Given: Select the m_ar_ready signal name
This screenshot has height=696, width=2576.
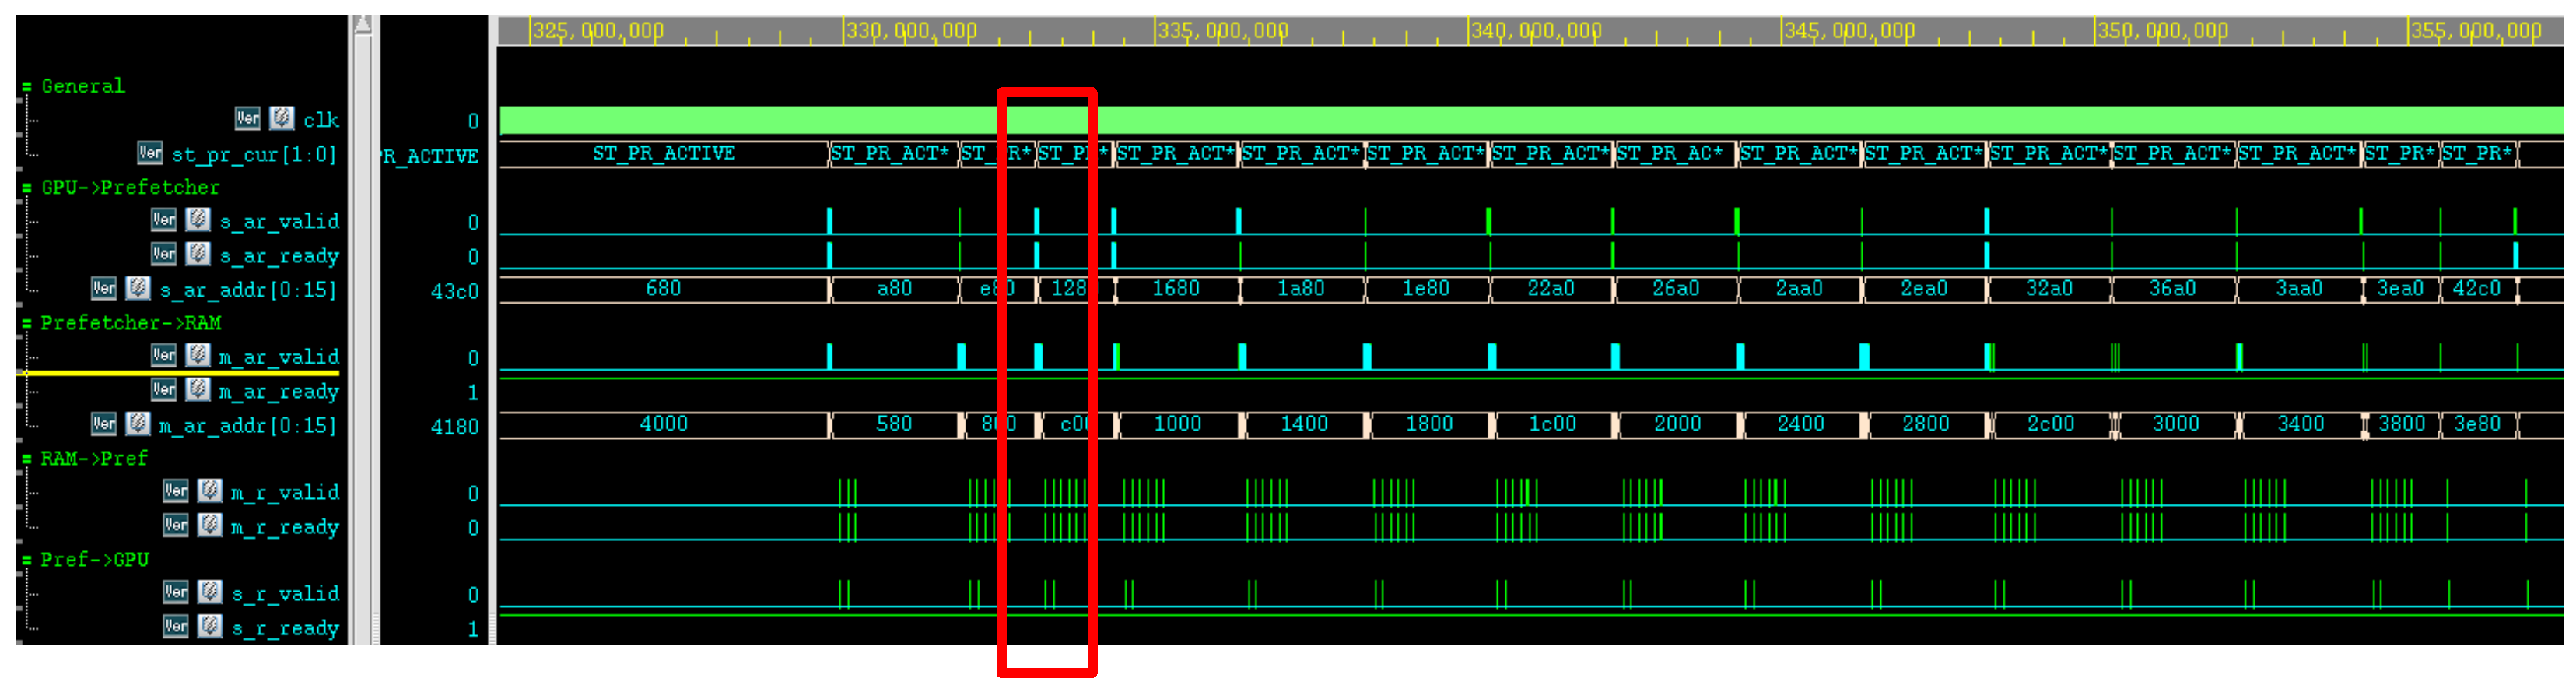Looking at the screenshot, I should 278,392.
